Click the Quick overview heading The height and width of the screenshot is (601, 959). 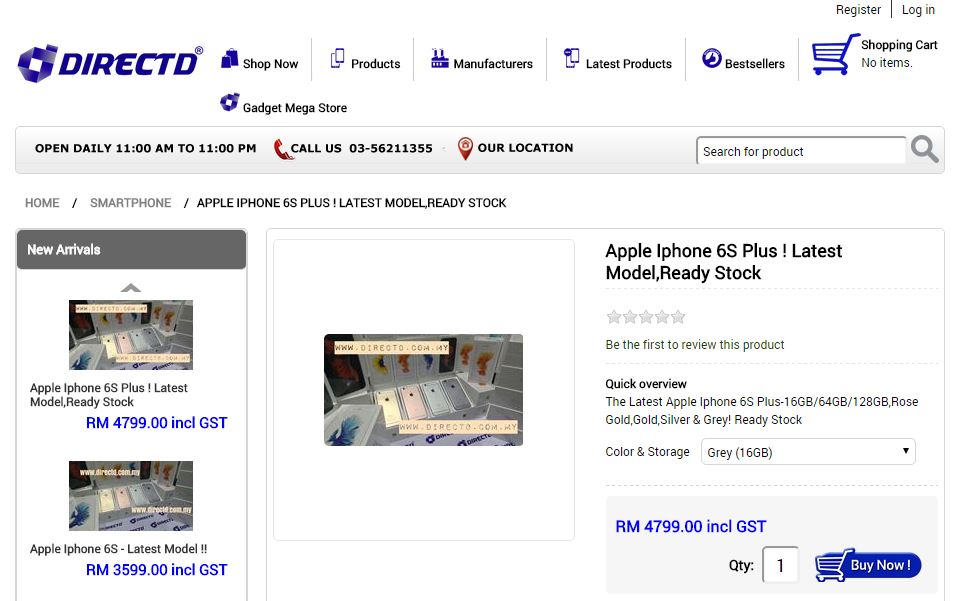tap(646, 384)
